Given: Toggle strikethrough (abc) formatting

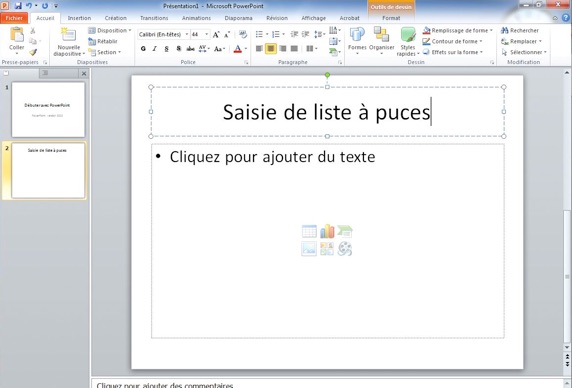Looking at the screenshot, I should [190, 48].
